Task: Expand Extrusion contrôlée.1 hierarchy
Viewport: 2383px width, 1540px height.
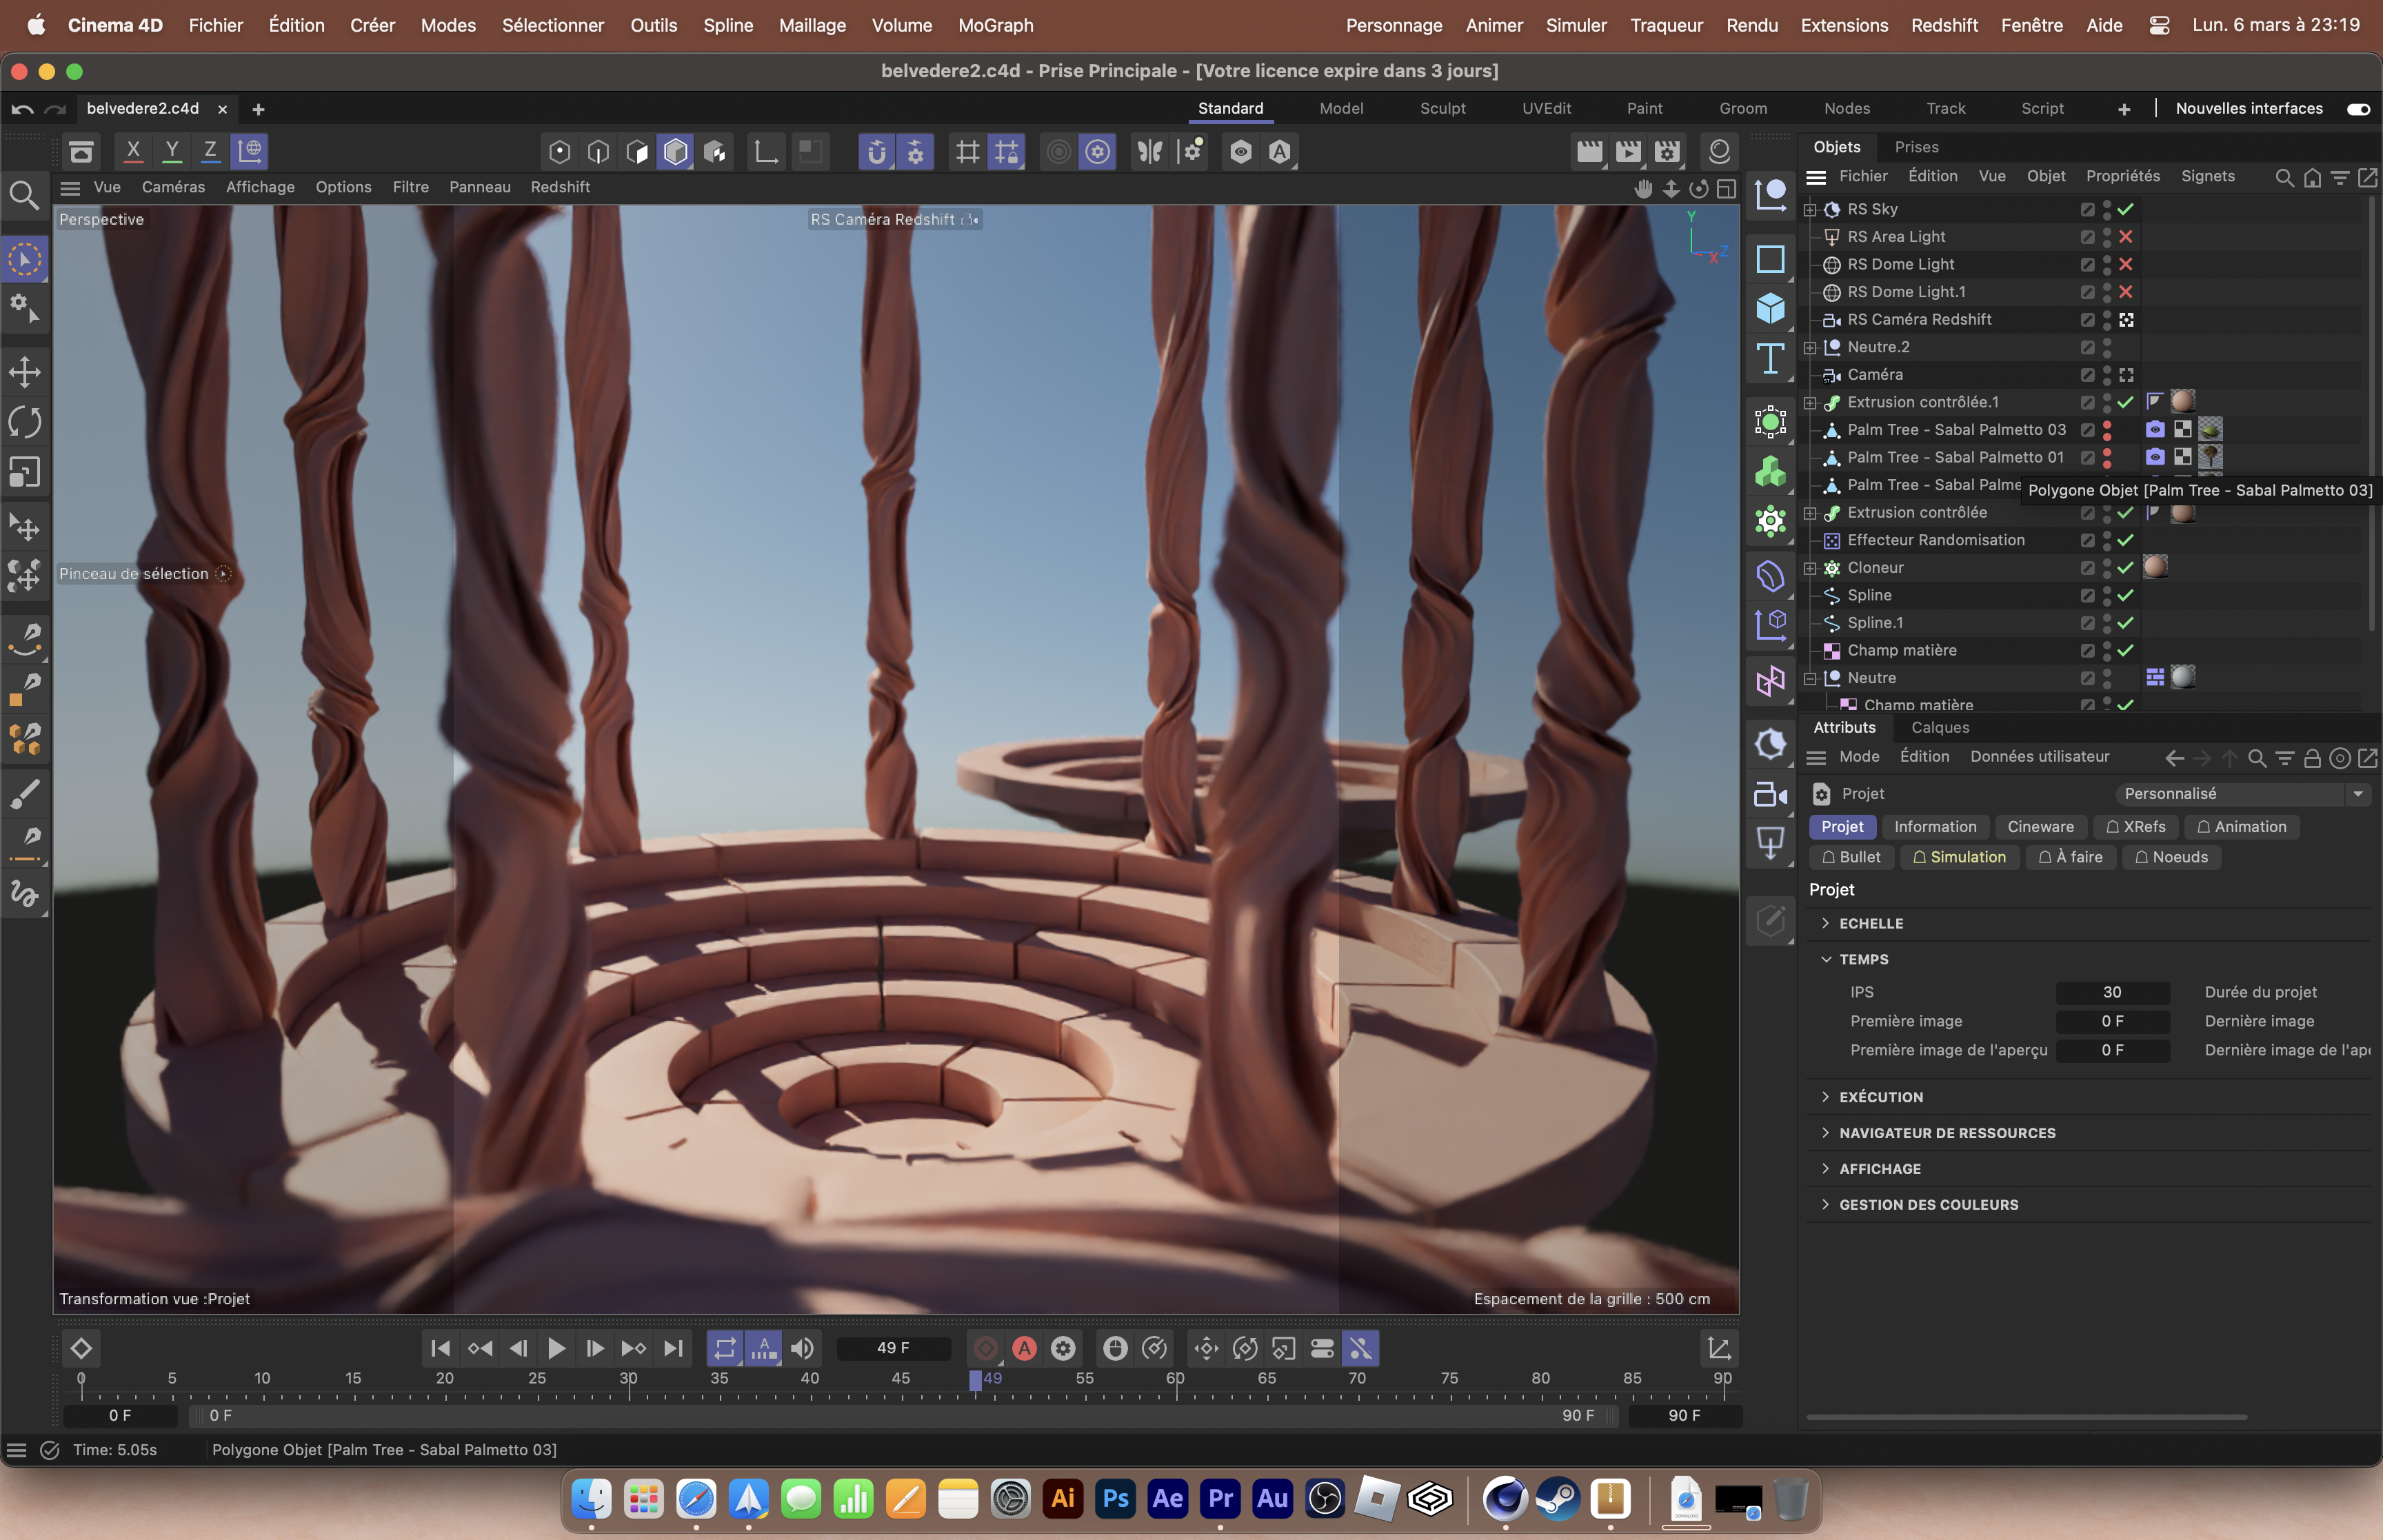Action: pyautogui.click(x=1810, y=402)
